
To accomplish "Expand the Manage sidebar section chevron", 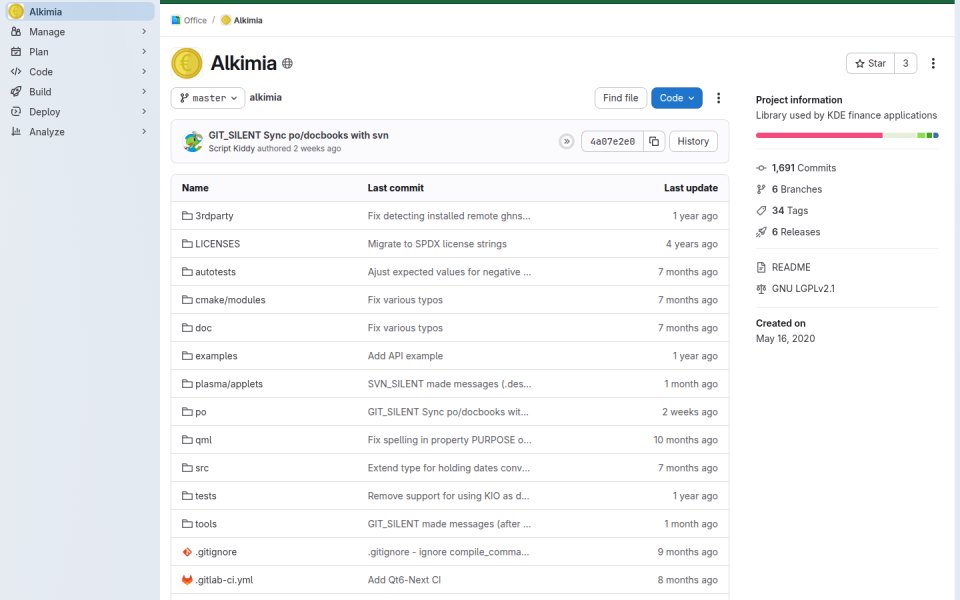I will (144, 32).
